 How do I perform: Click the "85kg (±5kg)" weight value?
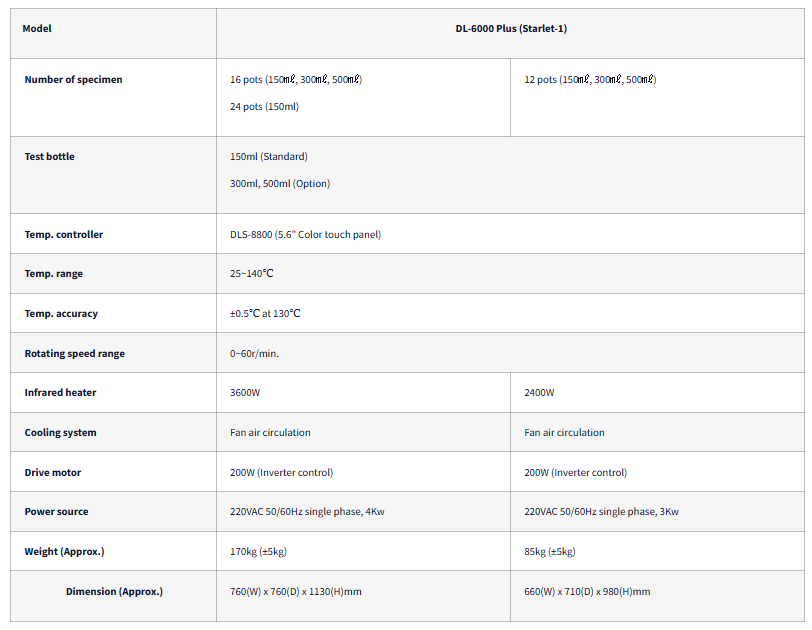click(x=550, y=552)
